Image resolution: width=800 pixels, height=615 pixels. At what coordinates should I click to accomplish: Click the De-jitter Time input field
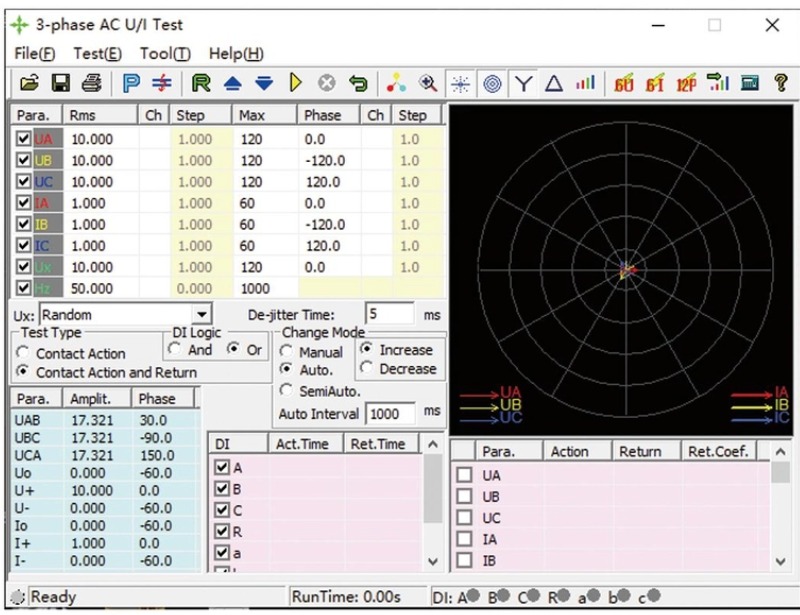[388, 315]
